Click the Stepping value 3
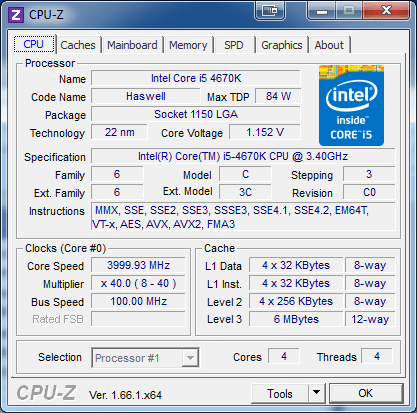Screen dimensions: 417x413 click(x=369, y=174)
